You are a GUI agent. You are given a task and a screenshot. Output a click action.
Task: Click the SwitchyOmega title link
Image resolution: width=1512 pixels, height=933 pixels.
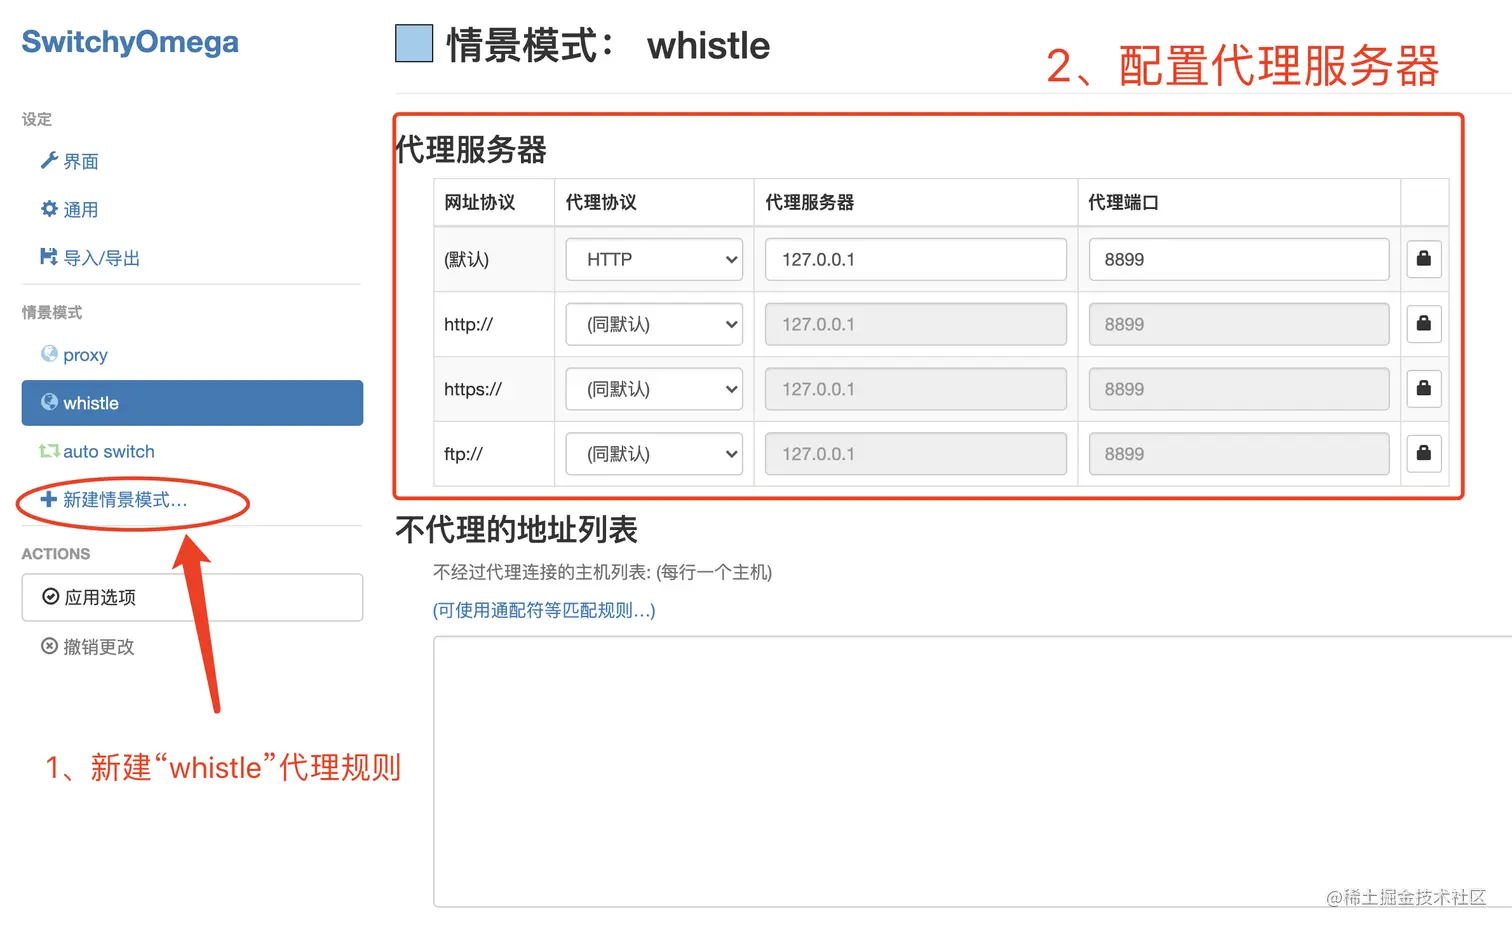pyautogui.click(x=130, y=42)
